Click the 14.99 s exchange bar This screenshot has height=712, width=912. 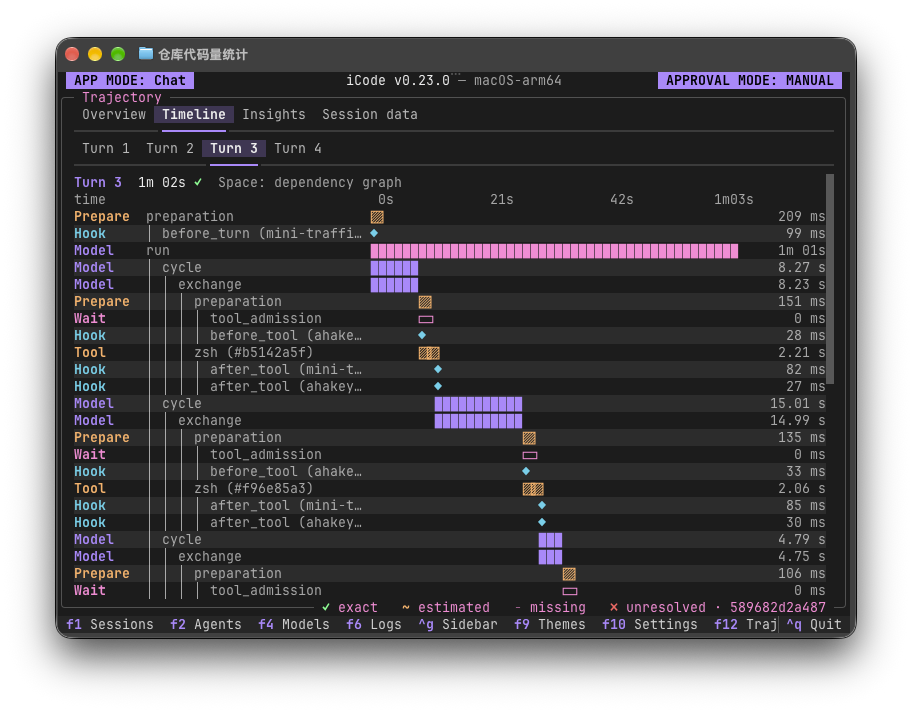coord(478,421)
